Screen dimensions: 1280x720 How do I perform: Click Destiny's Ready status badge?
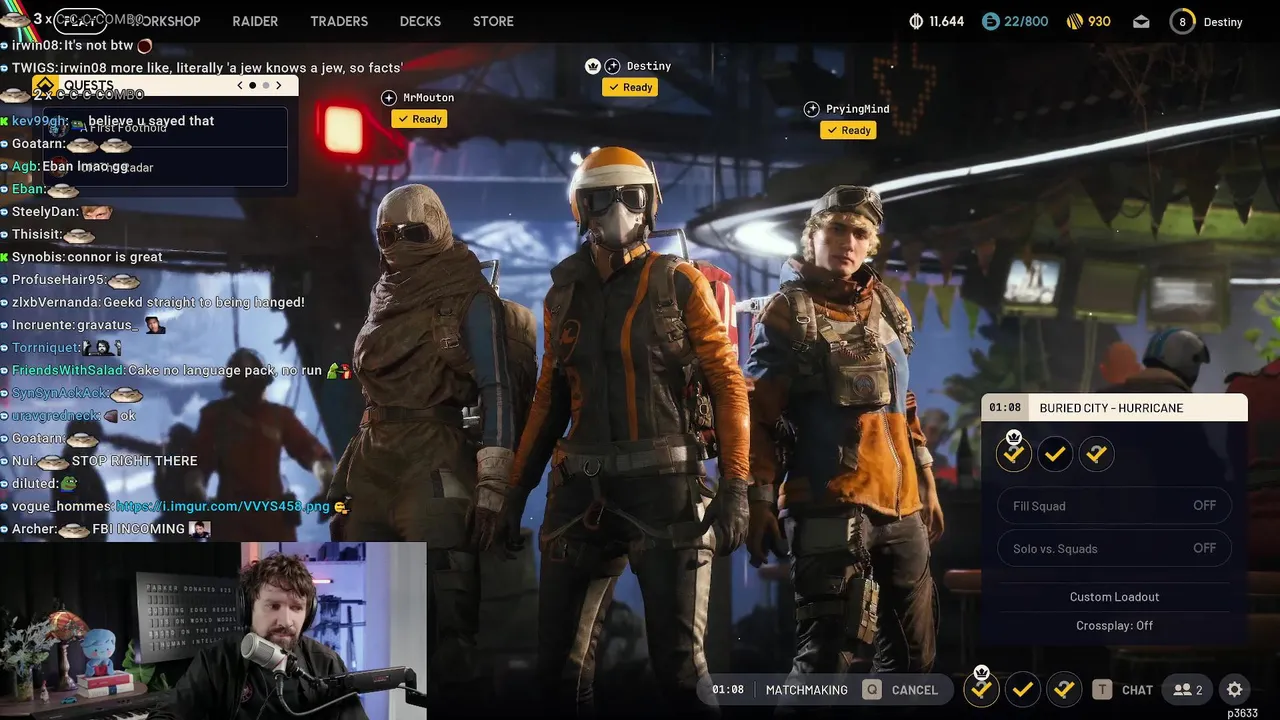[630, 87]
